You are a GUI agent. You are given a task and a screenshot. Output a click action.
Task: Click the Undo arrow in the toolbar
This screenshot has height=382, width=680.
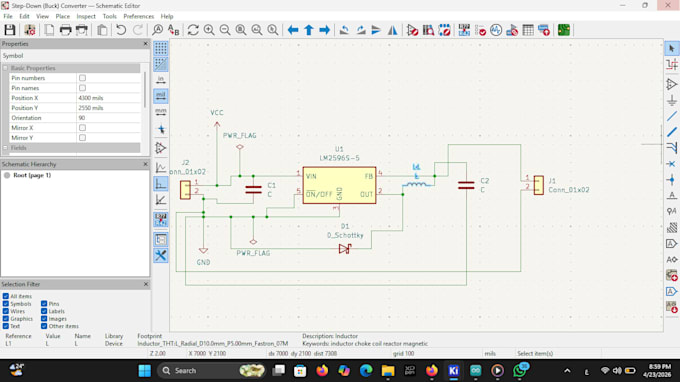[x=121, y=30]
